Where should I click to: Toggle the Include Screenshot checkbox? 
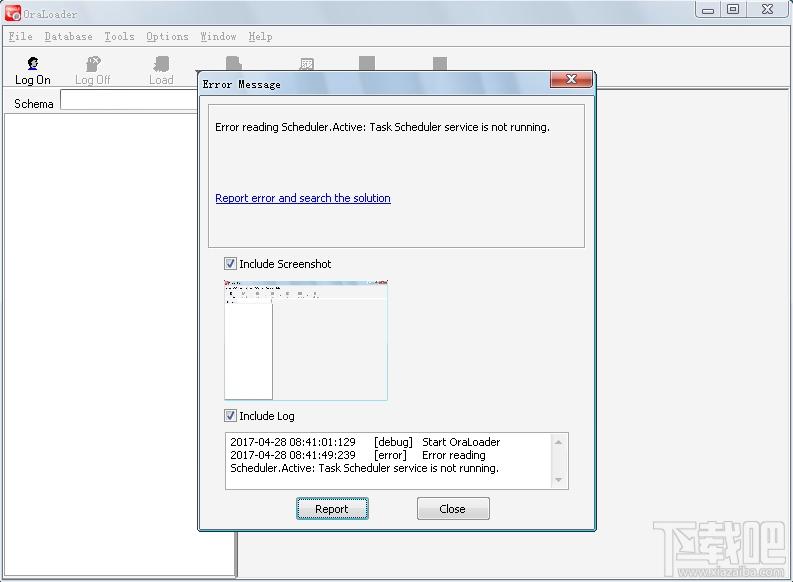point(230,263)
